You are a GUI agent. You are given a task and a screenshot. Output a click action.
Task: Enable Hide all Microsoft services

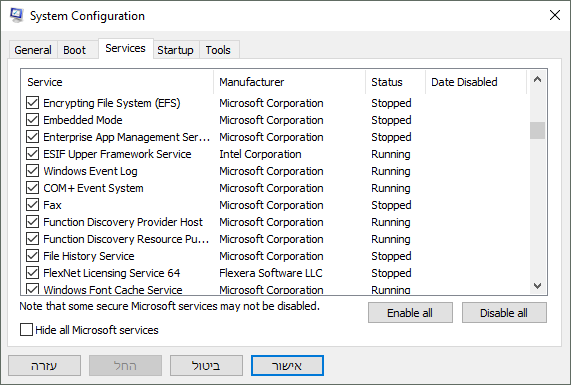click(x=26, y=330)
